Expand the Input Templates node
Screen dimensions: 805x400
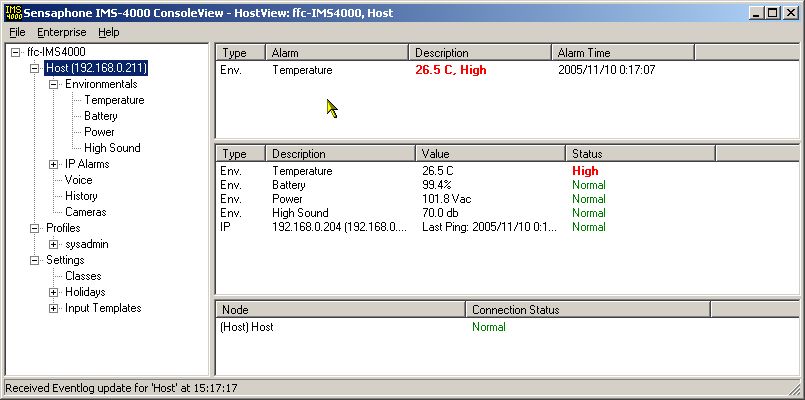tap(53, 309)
